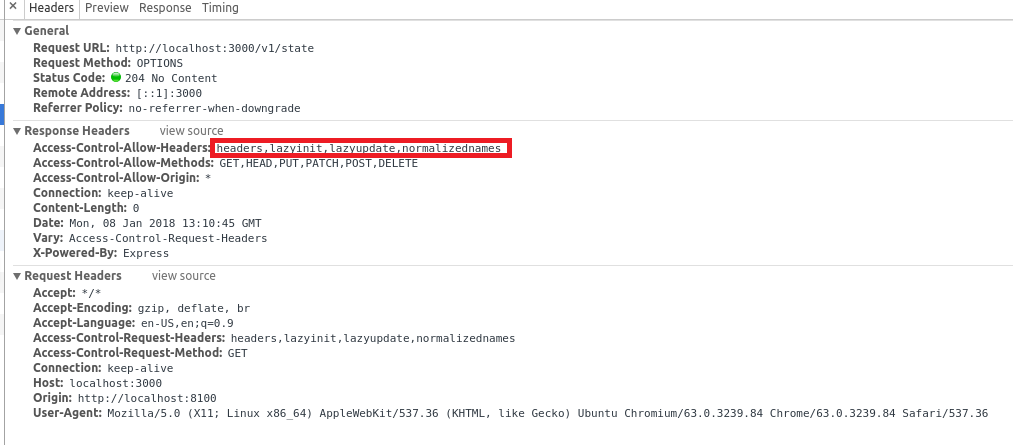This screenshot has height=445, width=1013.
Task: Select the OPTIONS request method value
Action: point(160,63)
